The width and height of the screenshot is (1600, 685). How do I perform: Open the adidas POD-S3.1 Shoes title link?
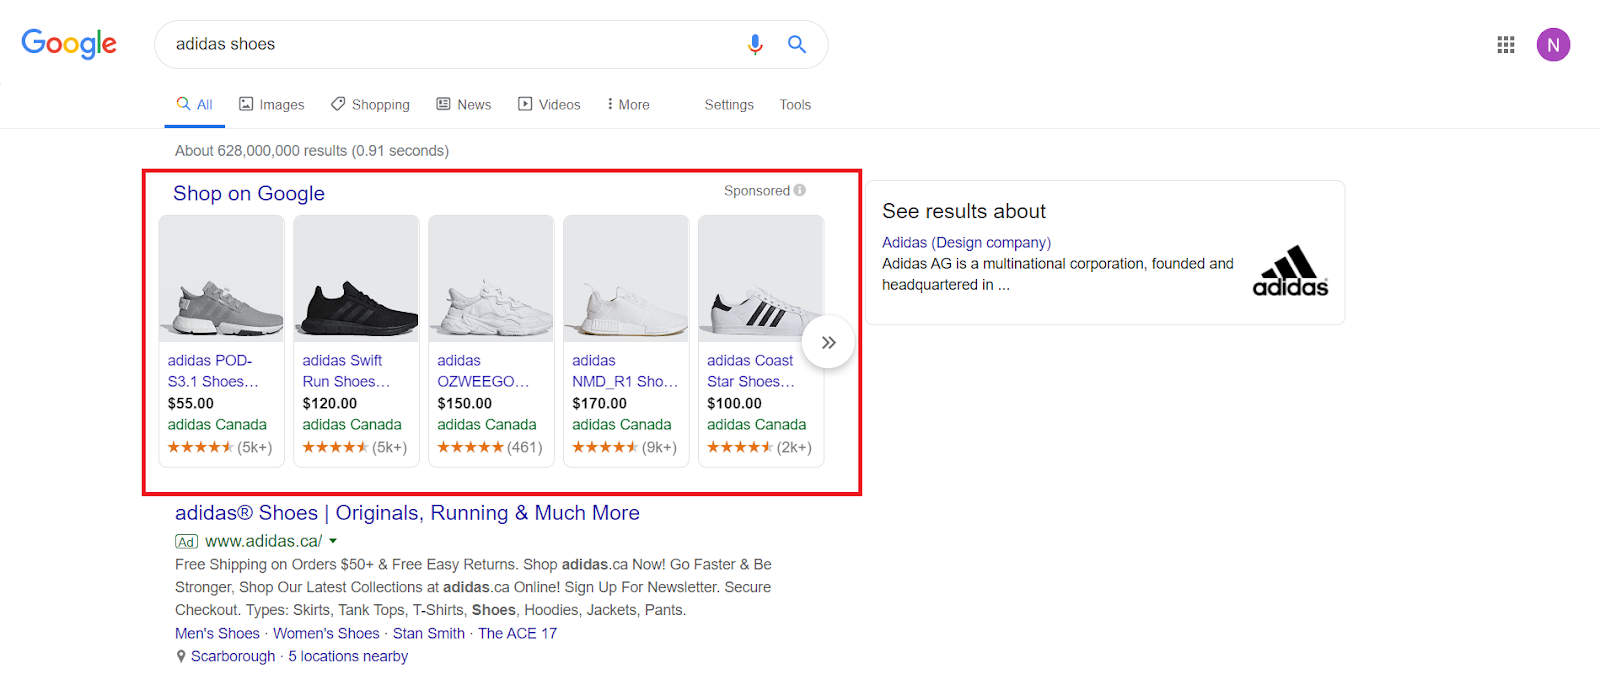click(213, 371)
